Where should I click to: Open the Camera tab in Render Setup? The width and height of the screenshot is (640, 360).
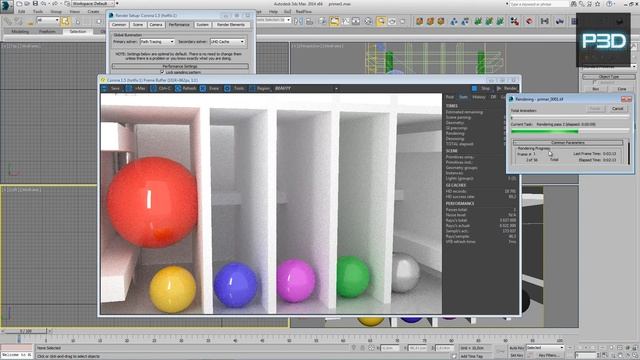click(x=156, y=25)
